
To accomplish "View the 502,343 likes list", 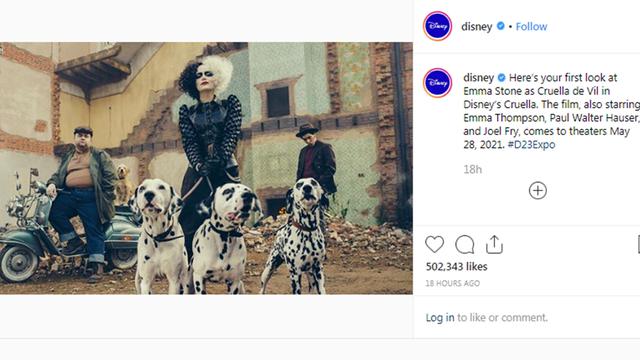I will point(456,267).
